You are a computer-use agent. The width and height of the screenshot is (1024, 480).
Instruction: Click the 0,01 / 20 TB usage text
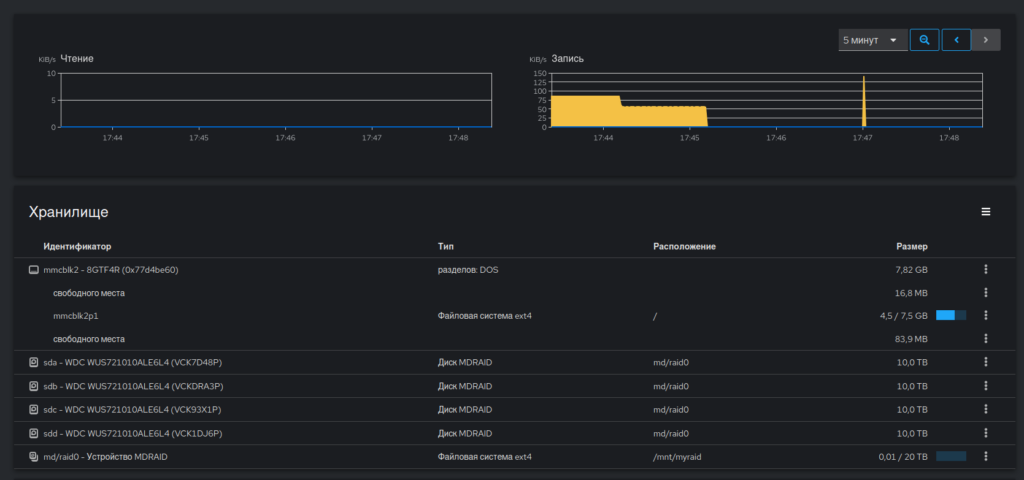[903, 457]
